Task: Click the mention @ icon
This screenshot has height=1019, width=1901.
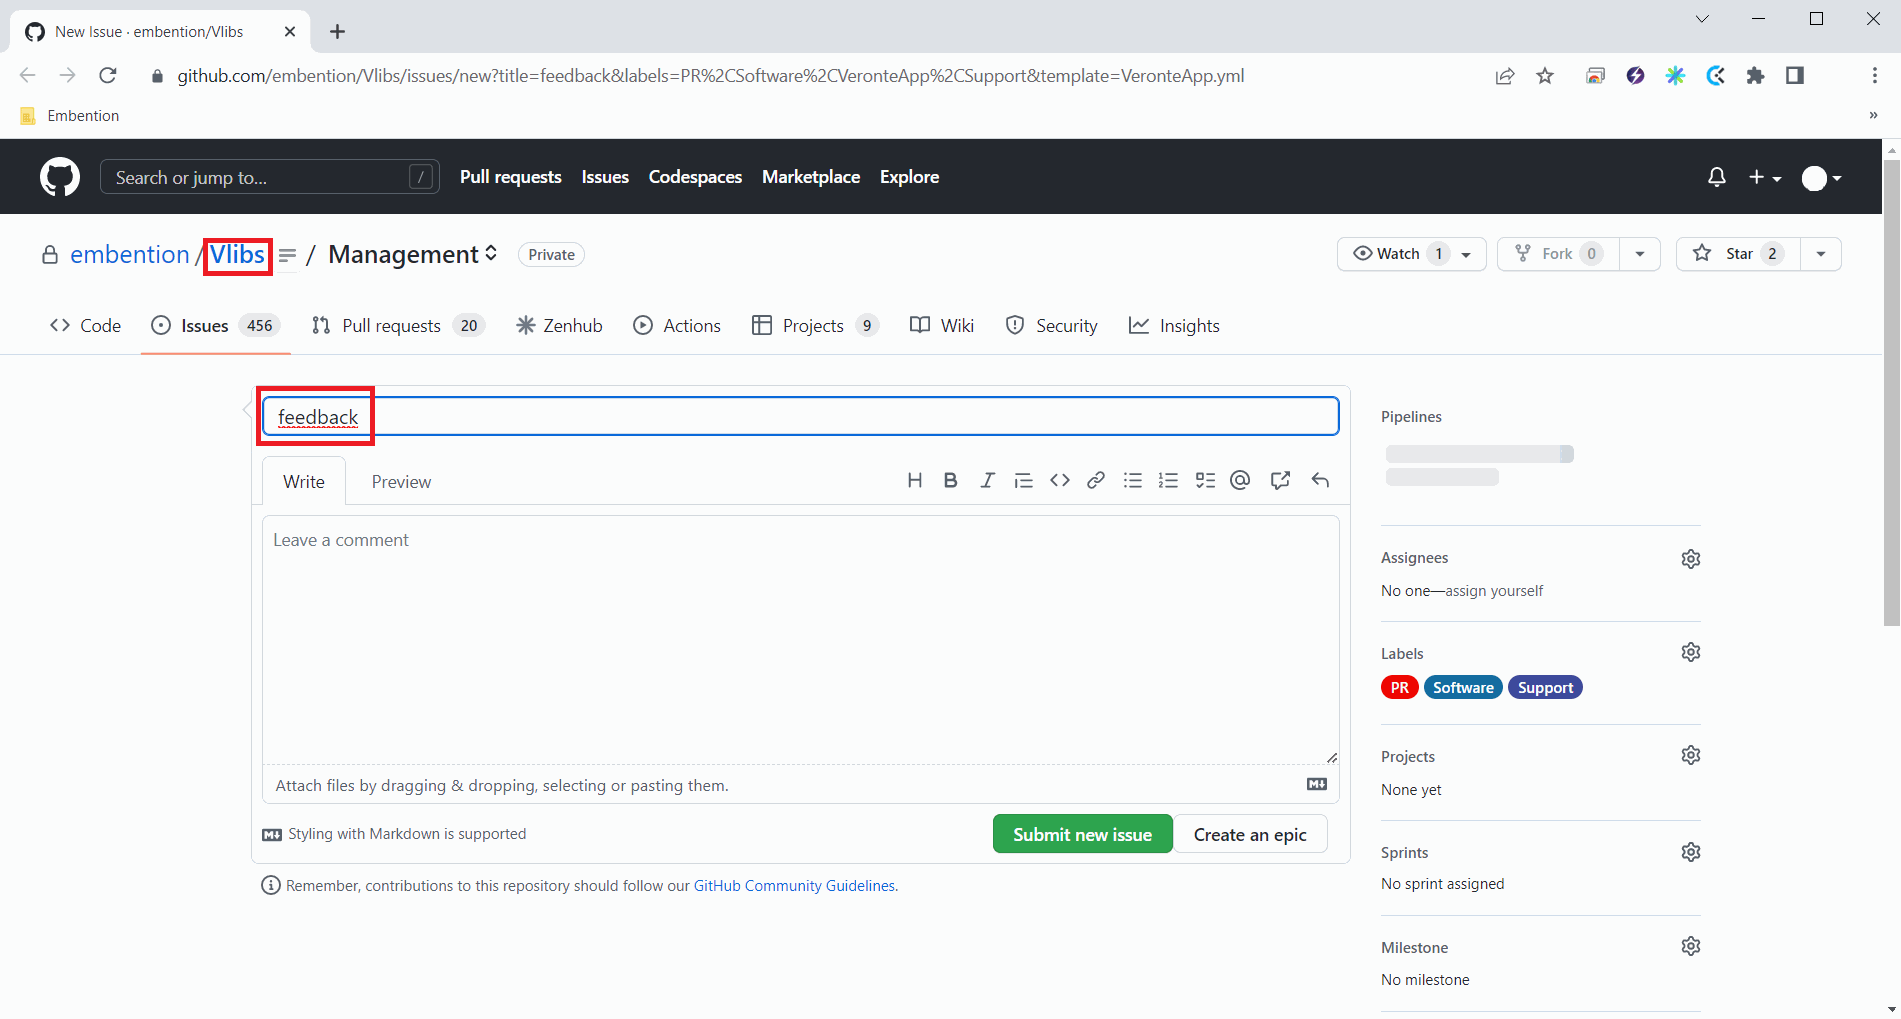Action: (x=1240, y=481)
